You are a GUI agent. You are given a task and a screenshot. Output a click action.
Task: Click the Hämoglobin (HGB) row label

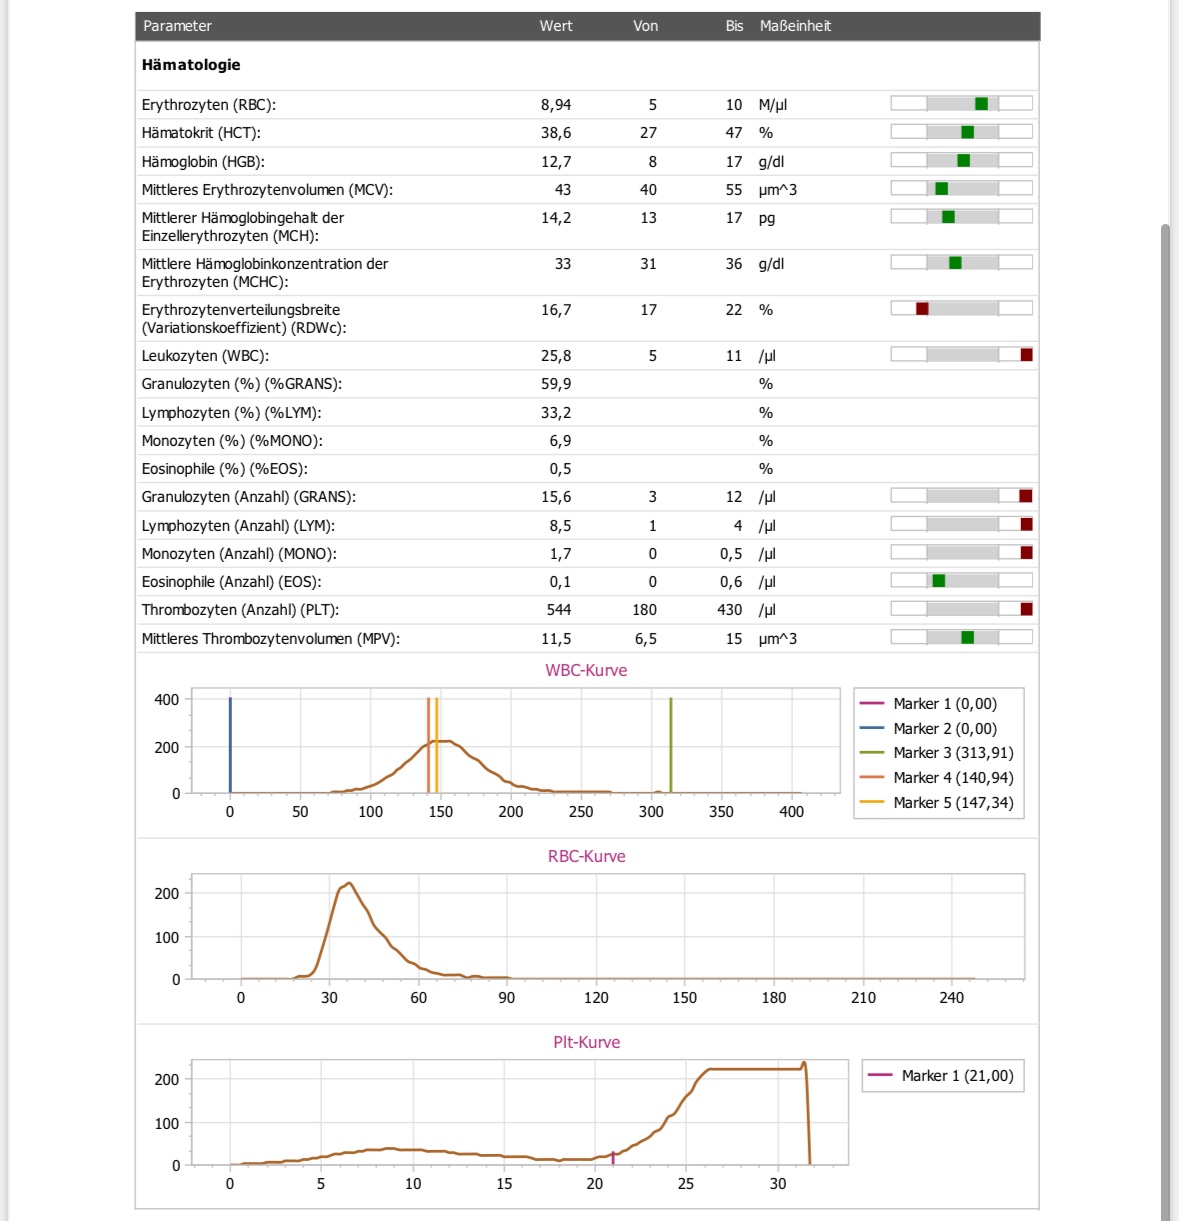coord(203,162)
